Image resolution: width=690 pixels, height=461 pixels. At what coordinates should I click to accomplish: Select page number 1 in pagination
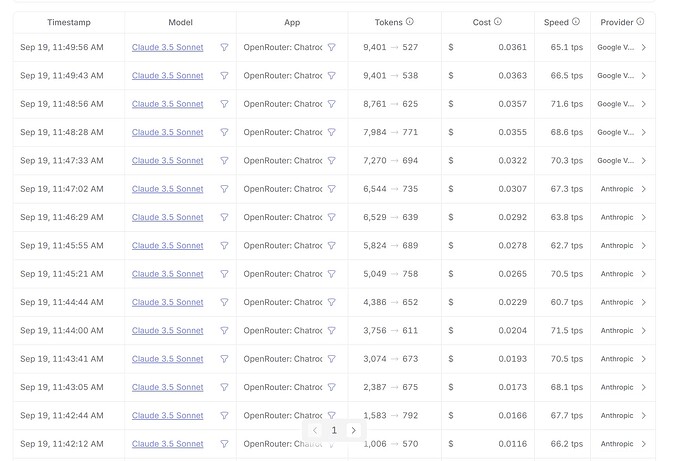[x=334, y=430]
